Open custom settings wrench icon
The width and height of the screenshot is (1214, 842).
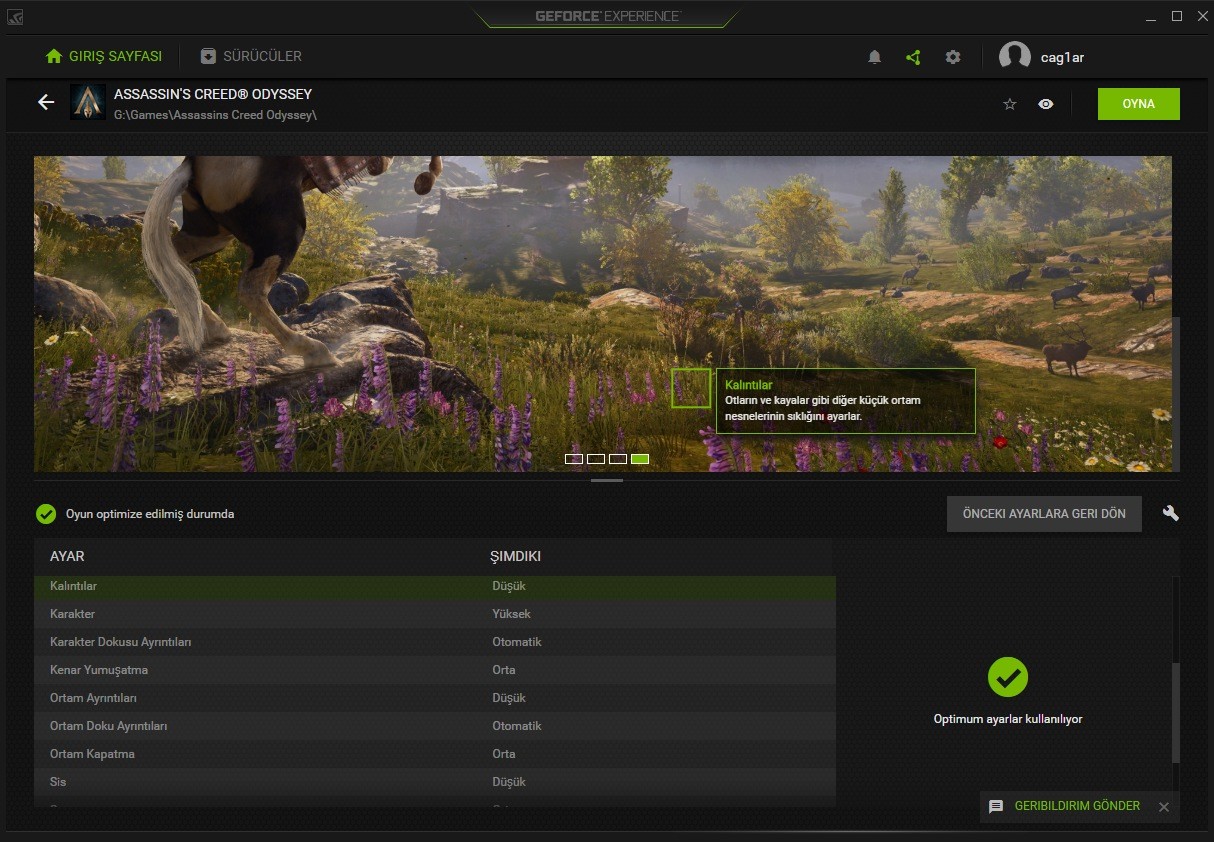click(1171, 513)
